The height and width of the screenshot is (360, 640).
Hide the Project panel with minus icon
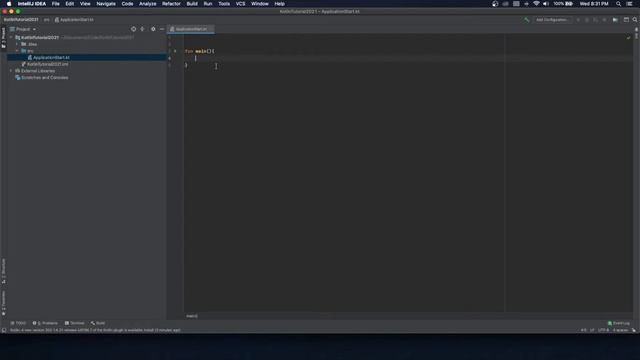pos(162,29)
